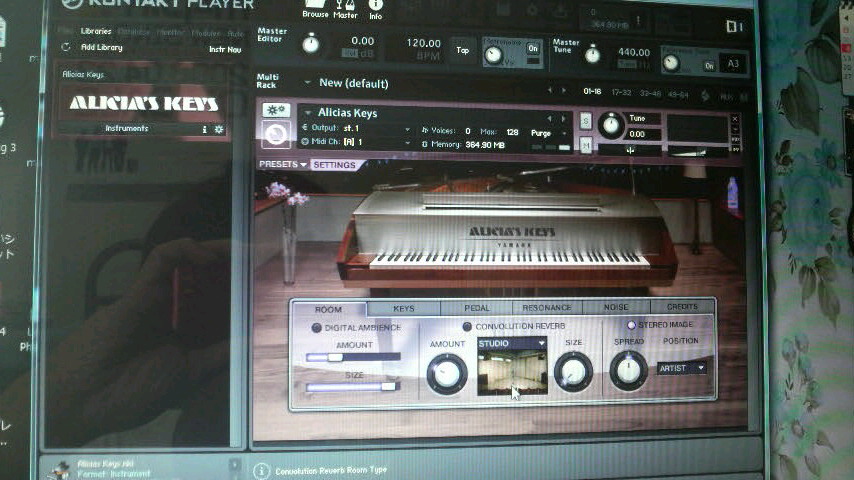Screen dimensions: 854x480
Task: Switch to the PEDAL tab
Action: 477,308
